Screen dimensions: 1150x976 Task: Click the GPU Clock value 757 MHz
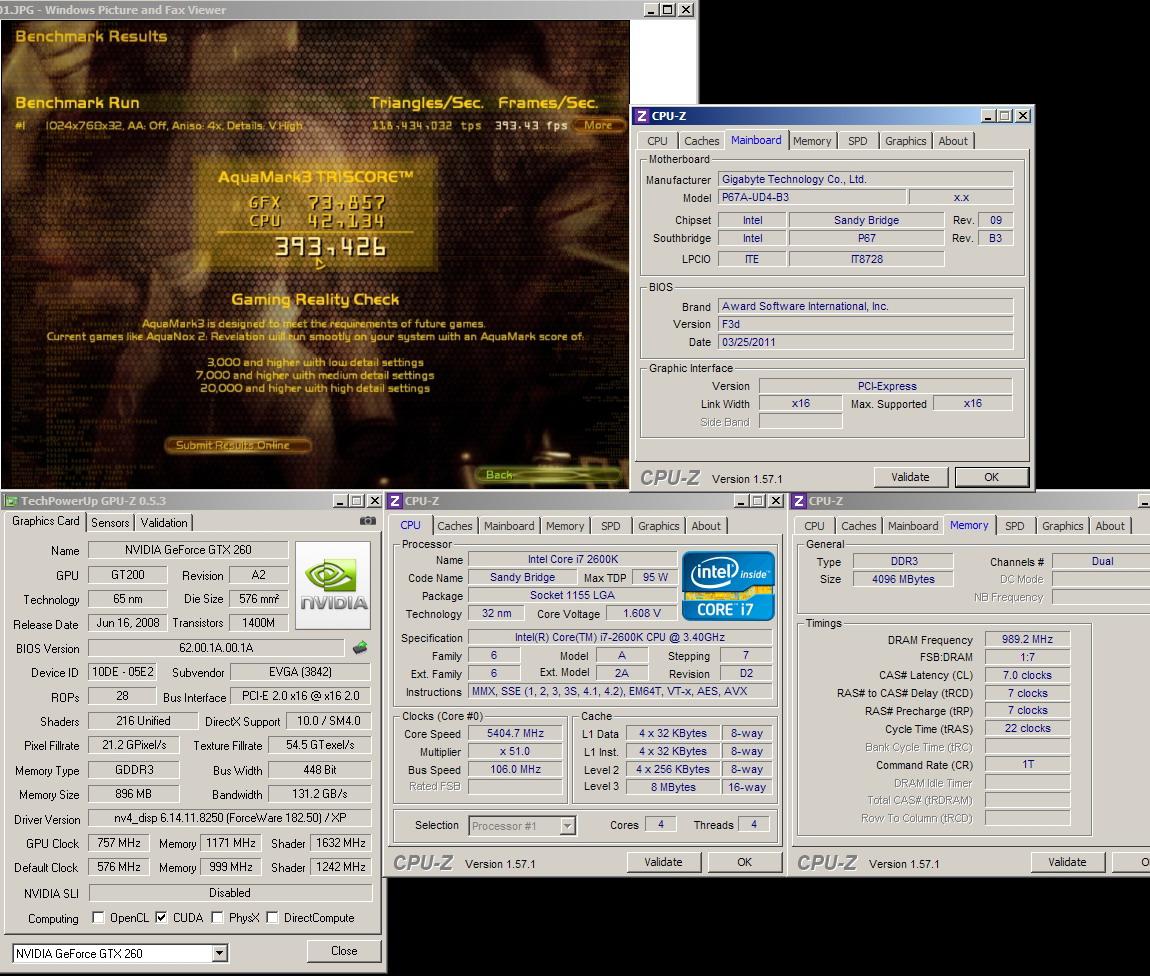(119, 843)
